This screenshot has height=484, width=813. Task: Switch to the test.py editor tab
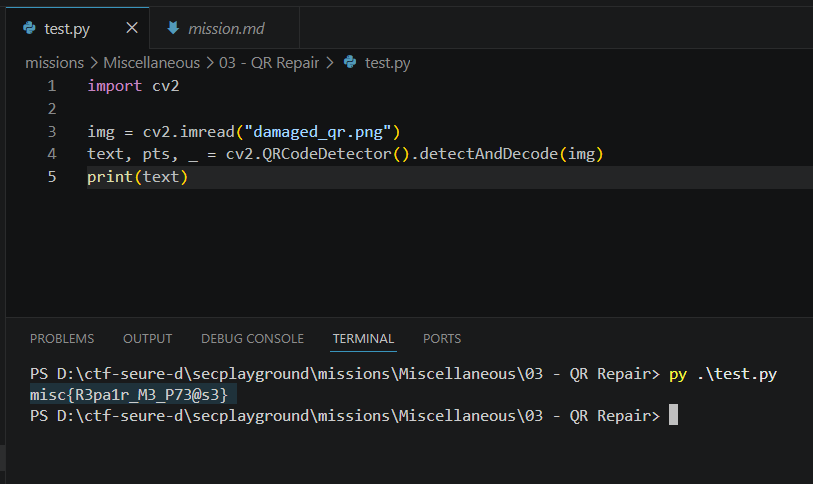(x=78, y=28)
